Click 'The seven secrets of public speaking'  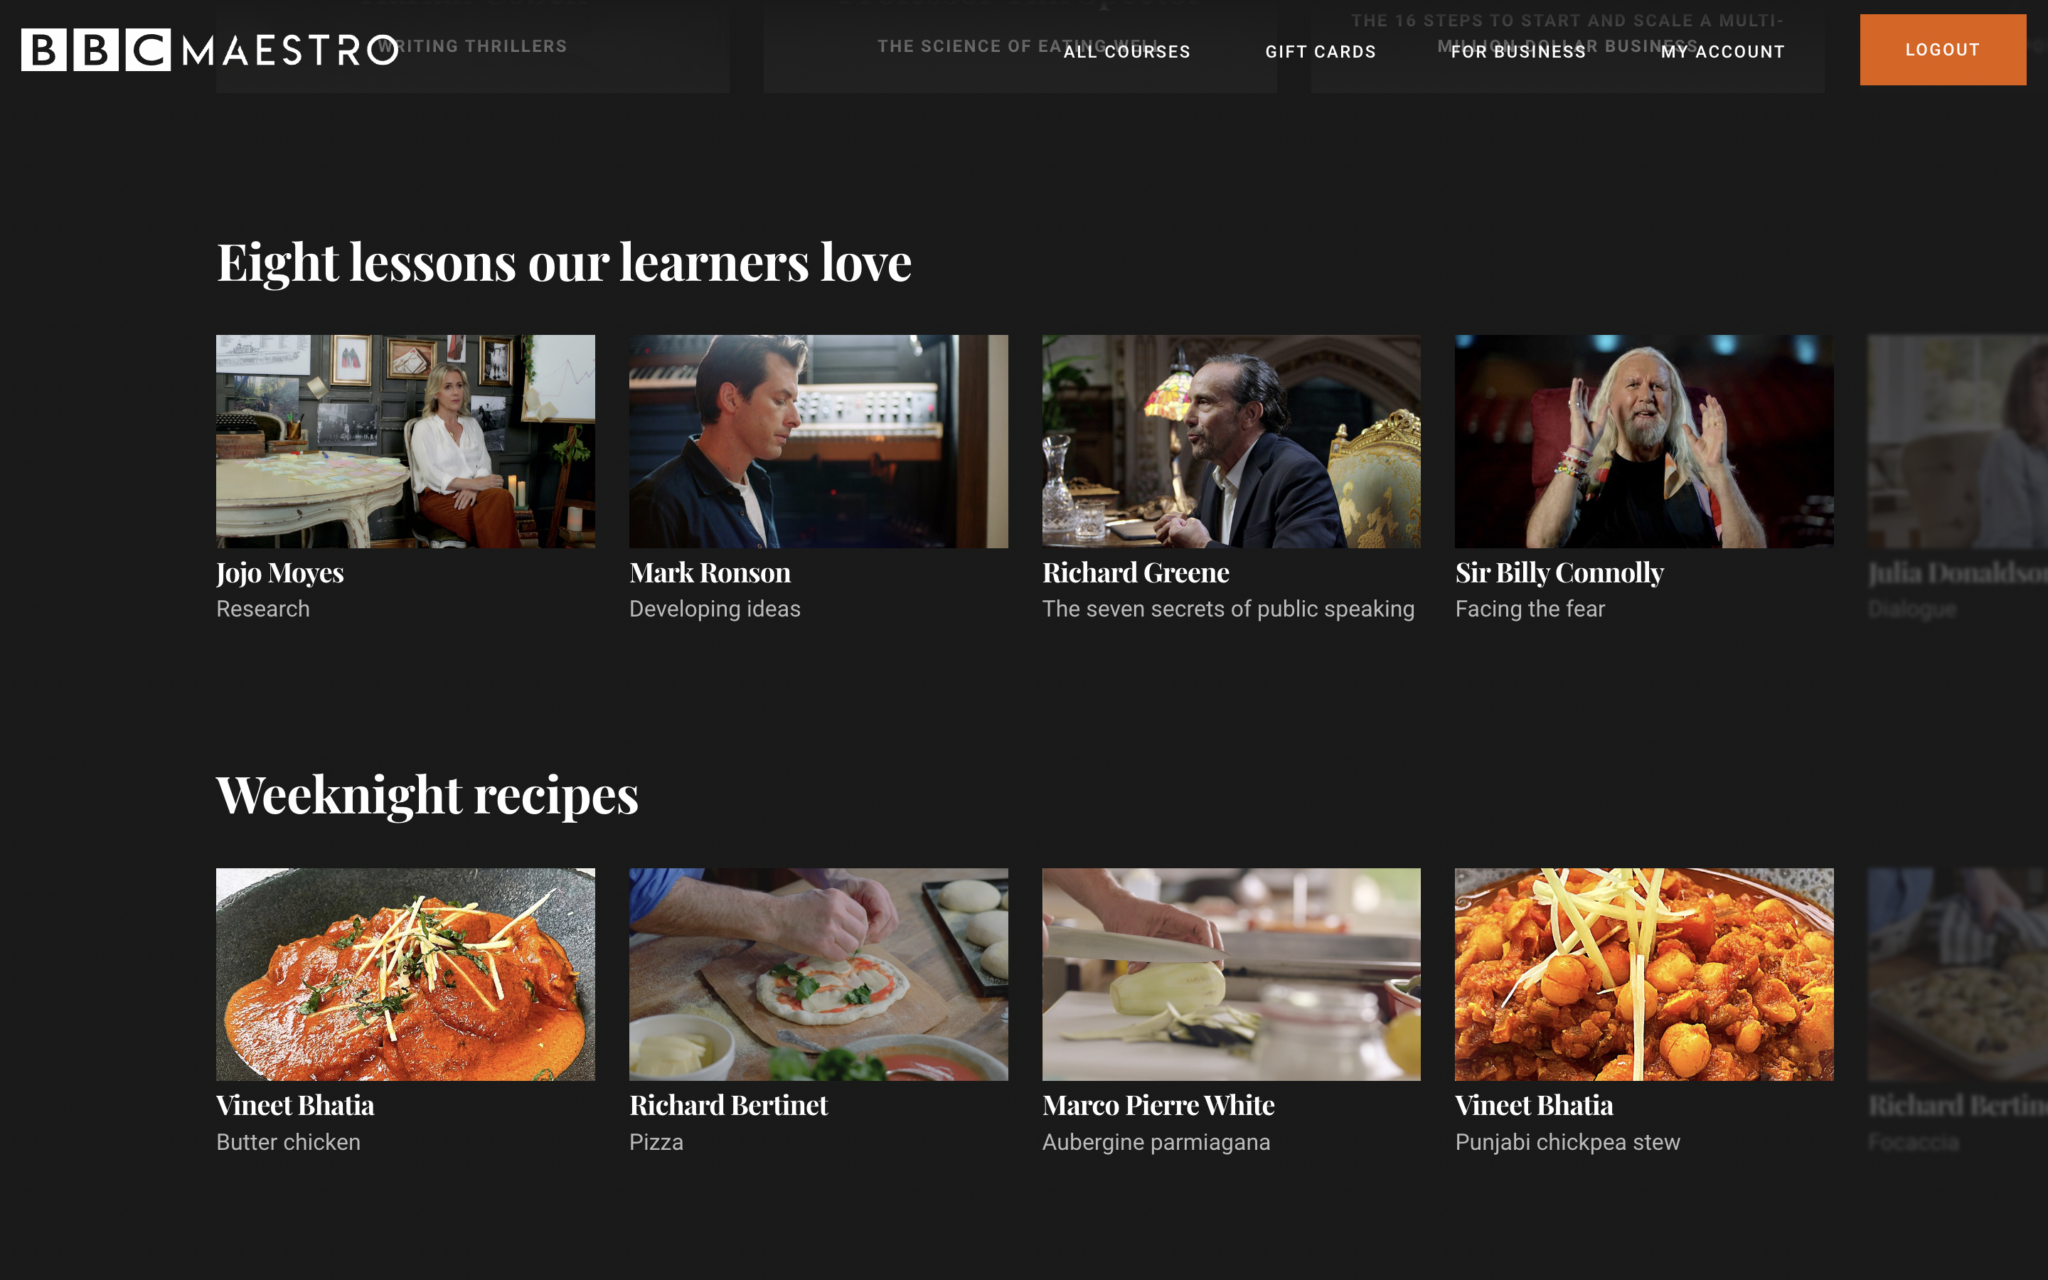click(x=1228, y=609)
